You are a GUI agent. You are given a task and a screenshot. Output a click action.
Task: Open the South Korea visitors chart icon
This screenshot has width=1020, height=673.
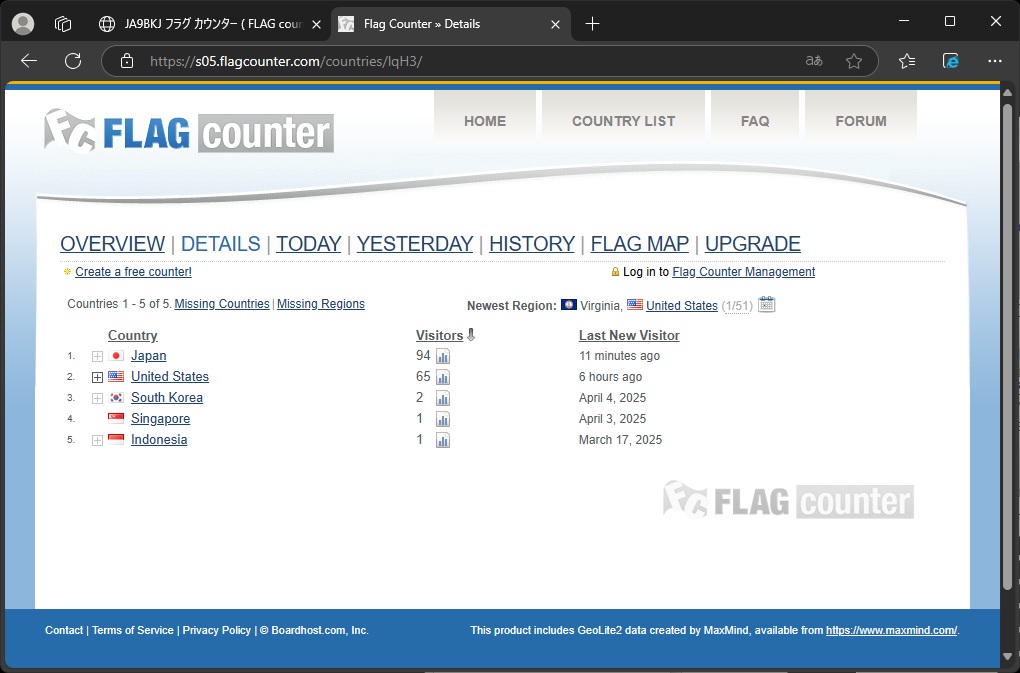(443, 398)
